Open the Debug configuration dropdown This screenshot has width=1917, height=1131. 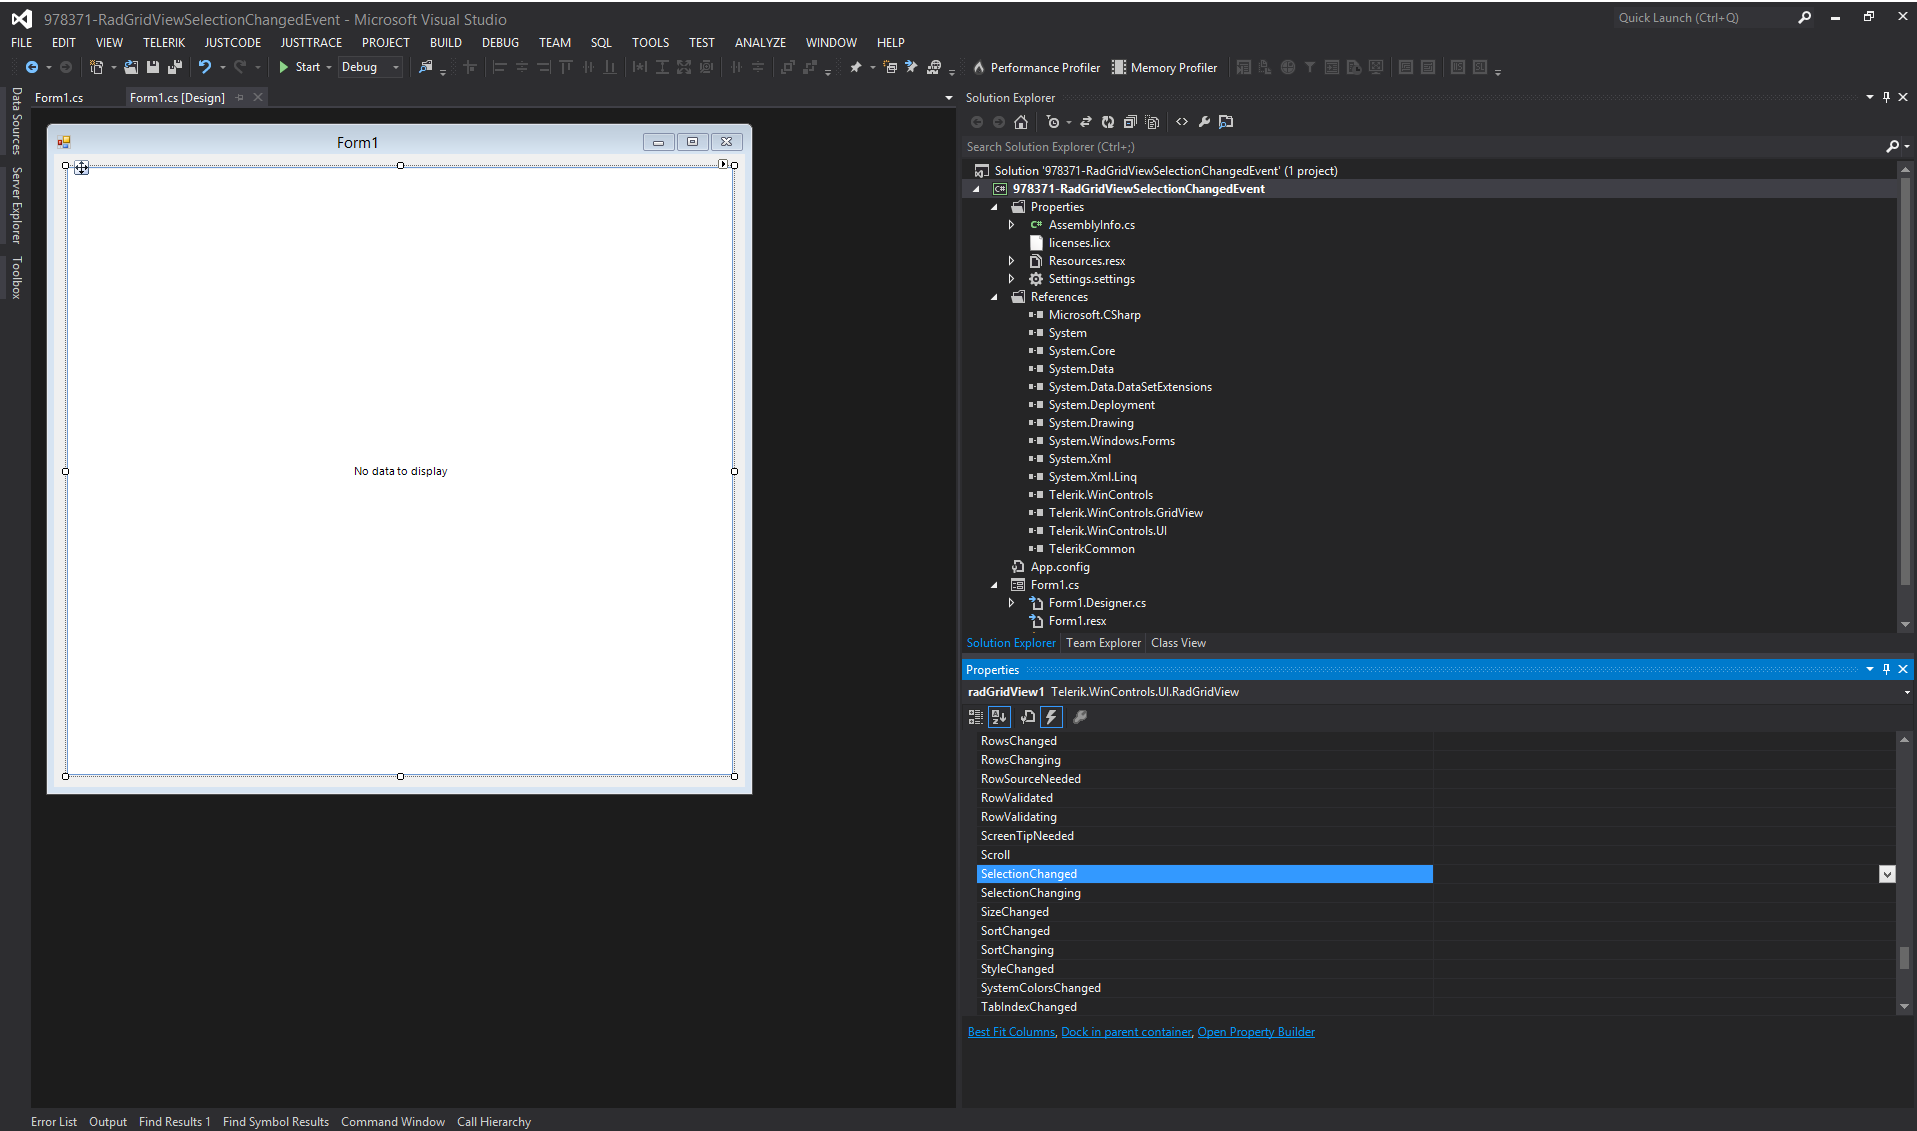click(x=396, y=68)
